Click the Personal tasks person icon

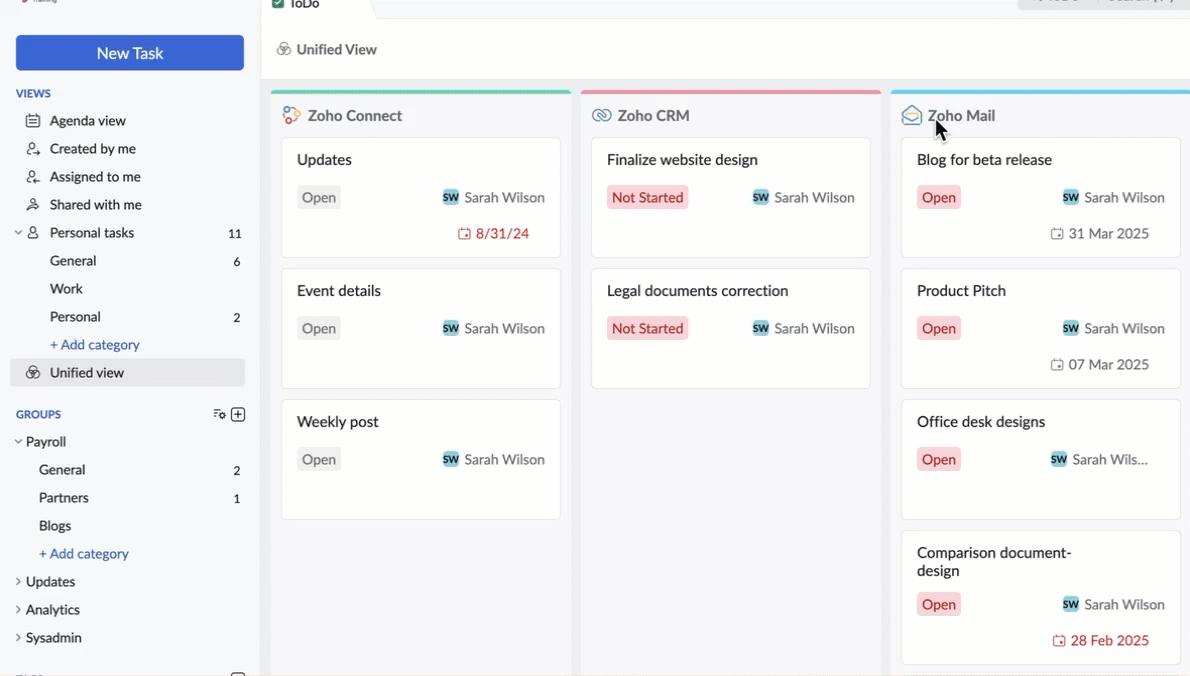tap(33, 233)
